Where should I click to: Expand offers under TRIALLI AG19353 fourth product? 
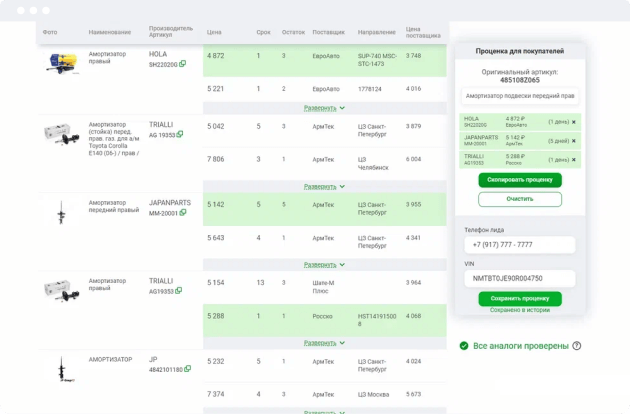point(324,342)
